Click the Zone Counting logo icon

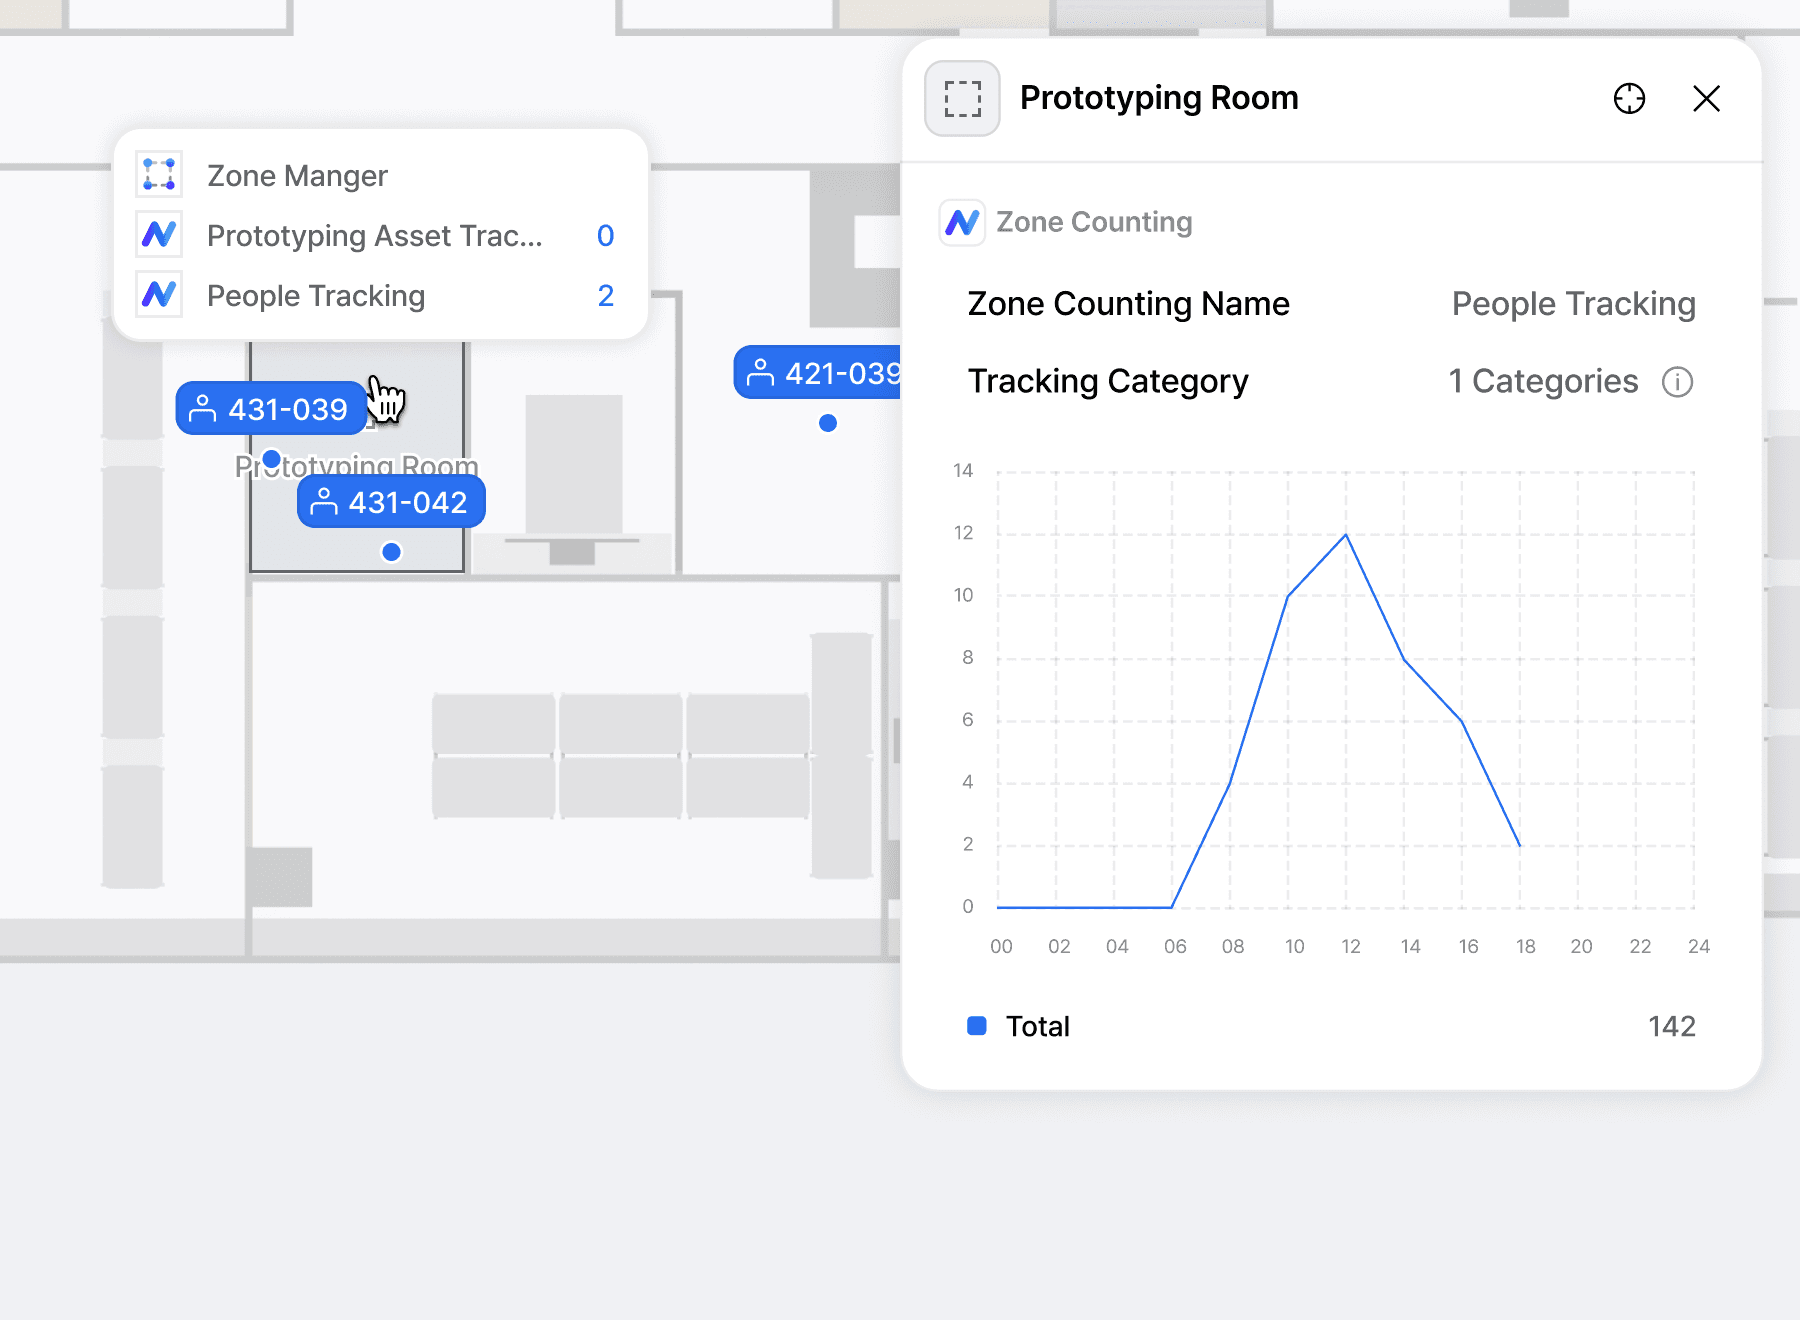tap(962, 222)
